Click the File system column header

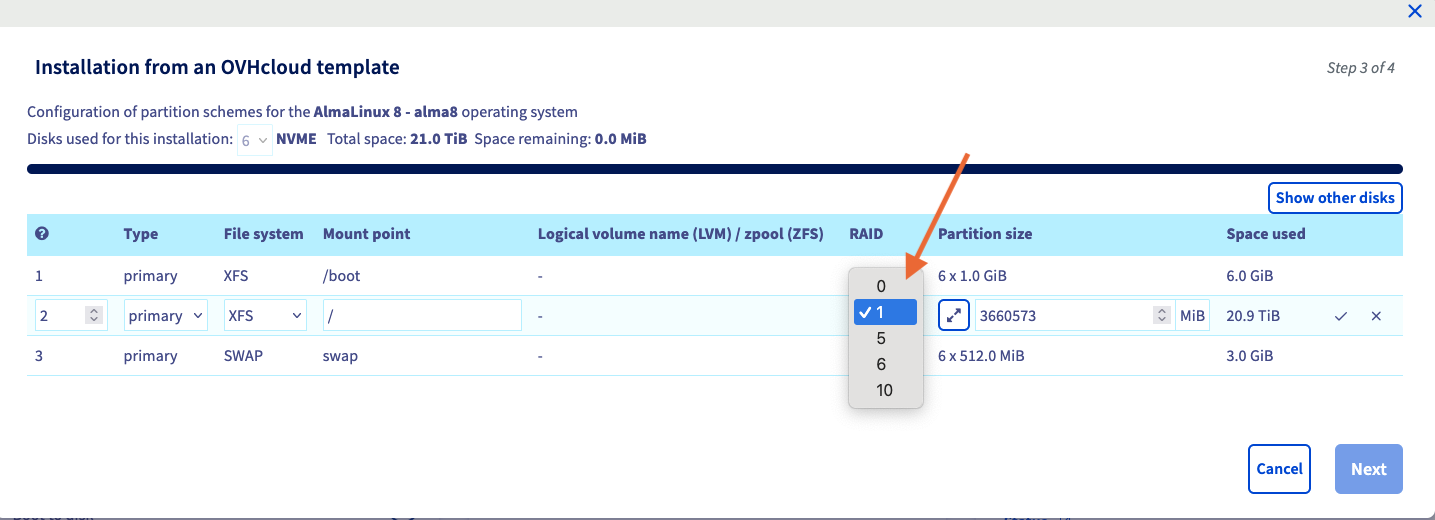pyautogui.click(x=264, y=234)
